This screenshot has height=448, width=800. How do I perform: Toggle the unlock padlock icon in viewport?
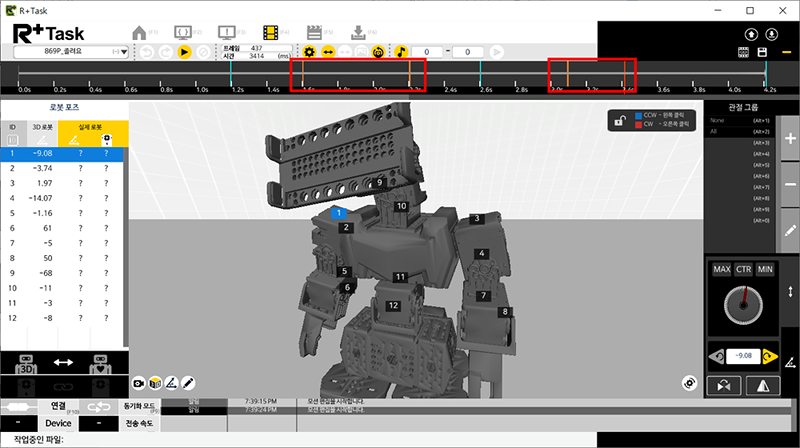[x=621, y=122]
